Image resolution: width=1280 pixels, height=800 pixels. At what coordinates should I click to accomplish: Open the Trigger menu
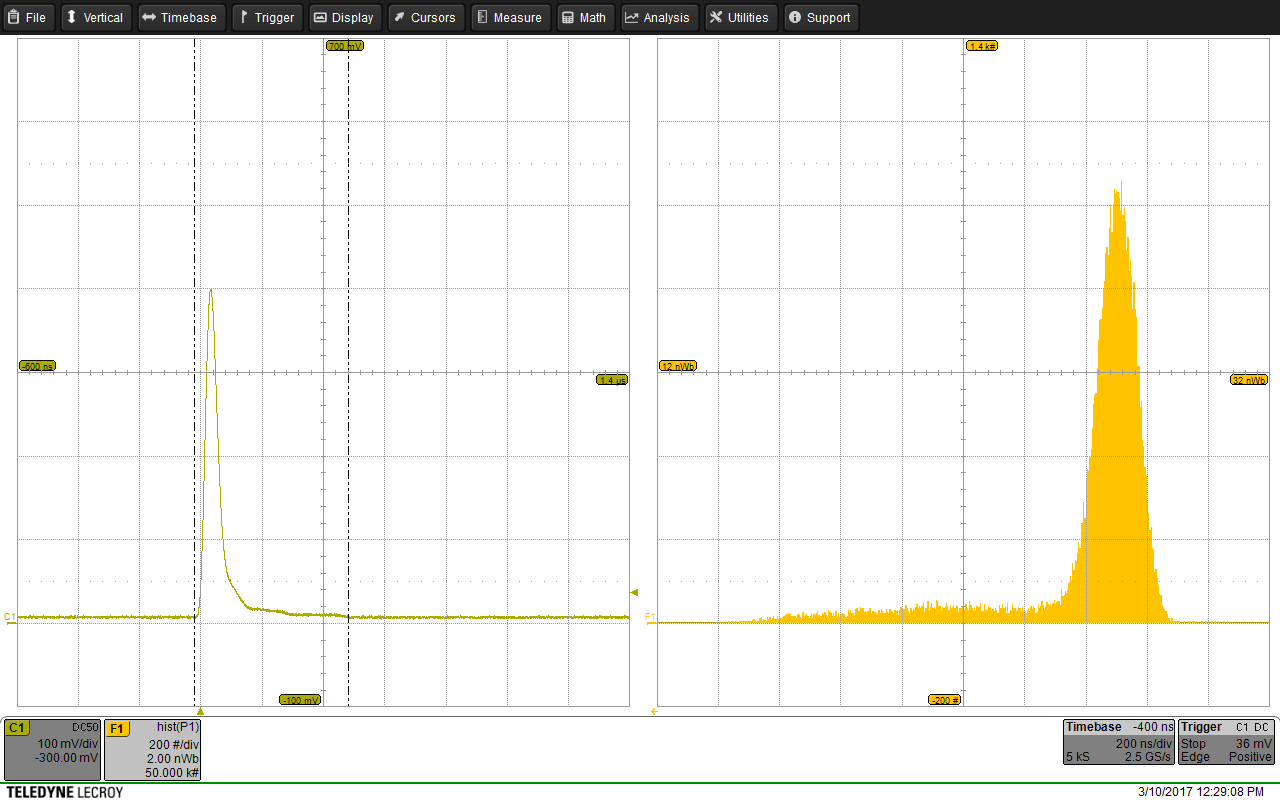(x=267, y=17)
